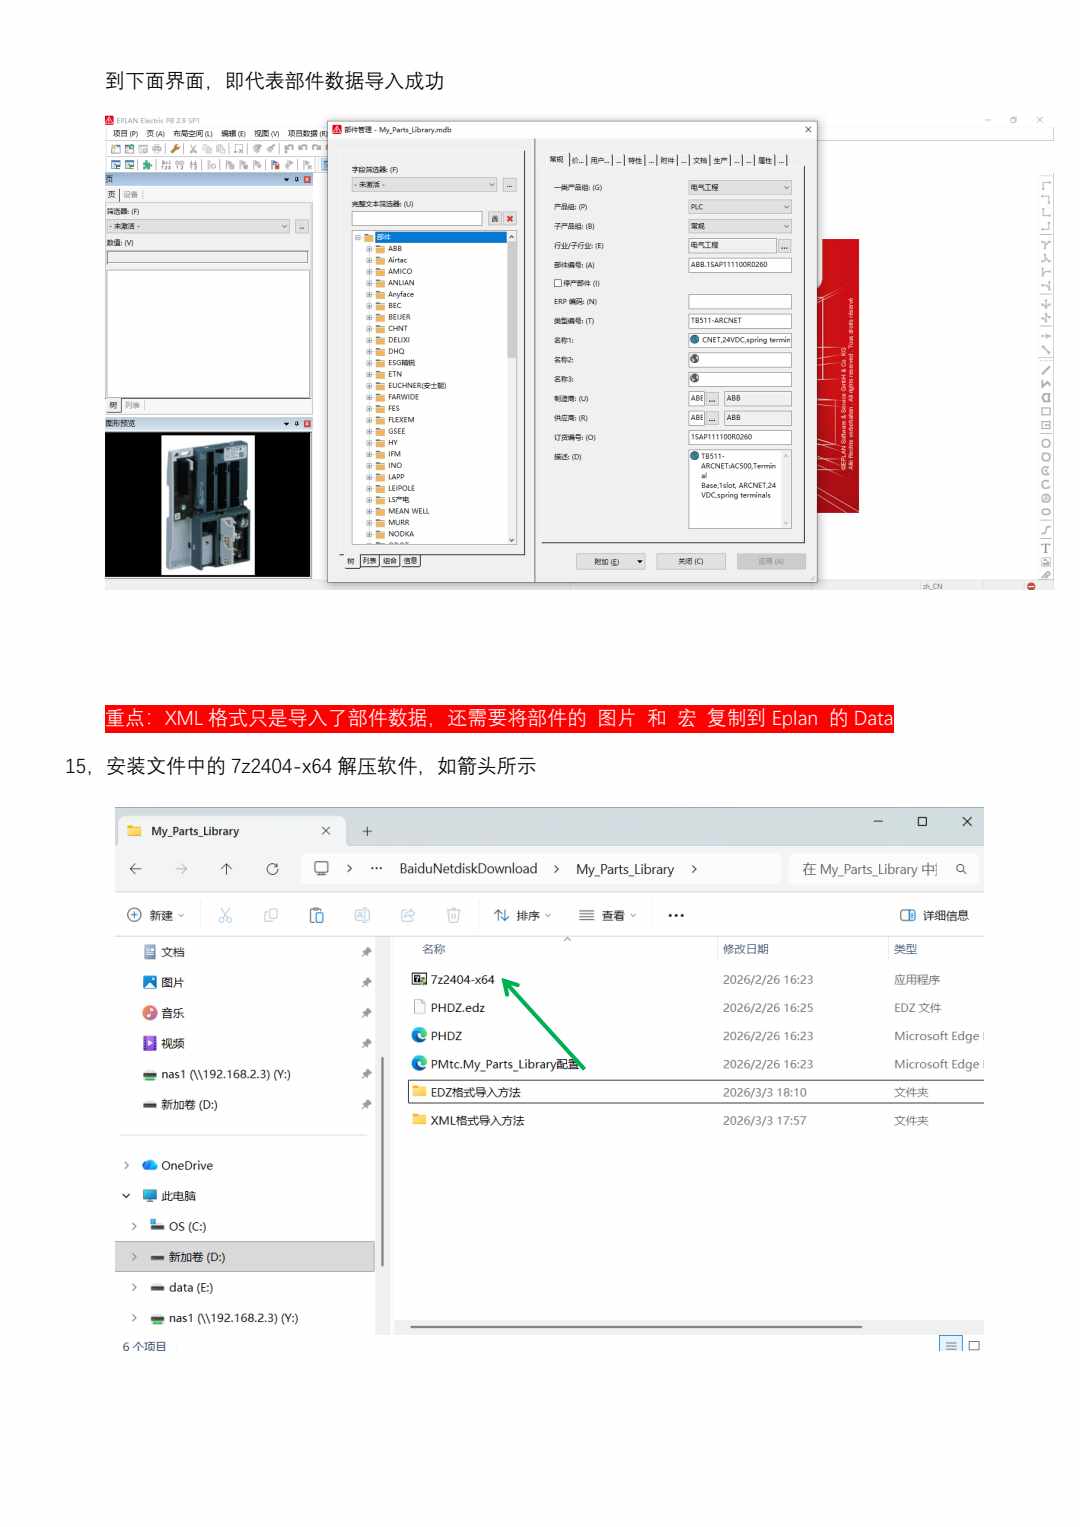The width and height of the screenshot is (1080, 1527).
Task: Open the 附加 dropdown arrow in parts dialog
Action: pos(640,561)
